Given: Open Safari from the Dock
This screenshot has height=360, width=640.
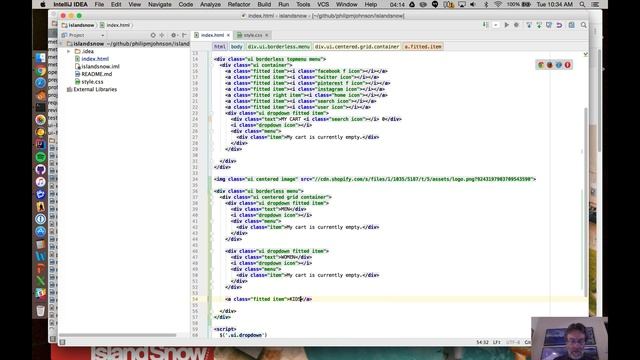Looking at the screenshot, I should [x=40, y=83].
